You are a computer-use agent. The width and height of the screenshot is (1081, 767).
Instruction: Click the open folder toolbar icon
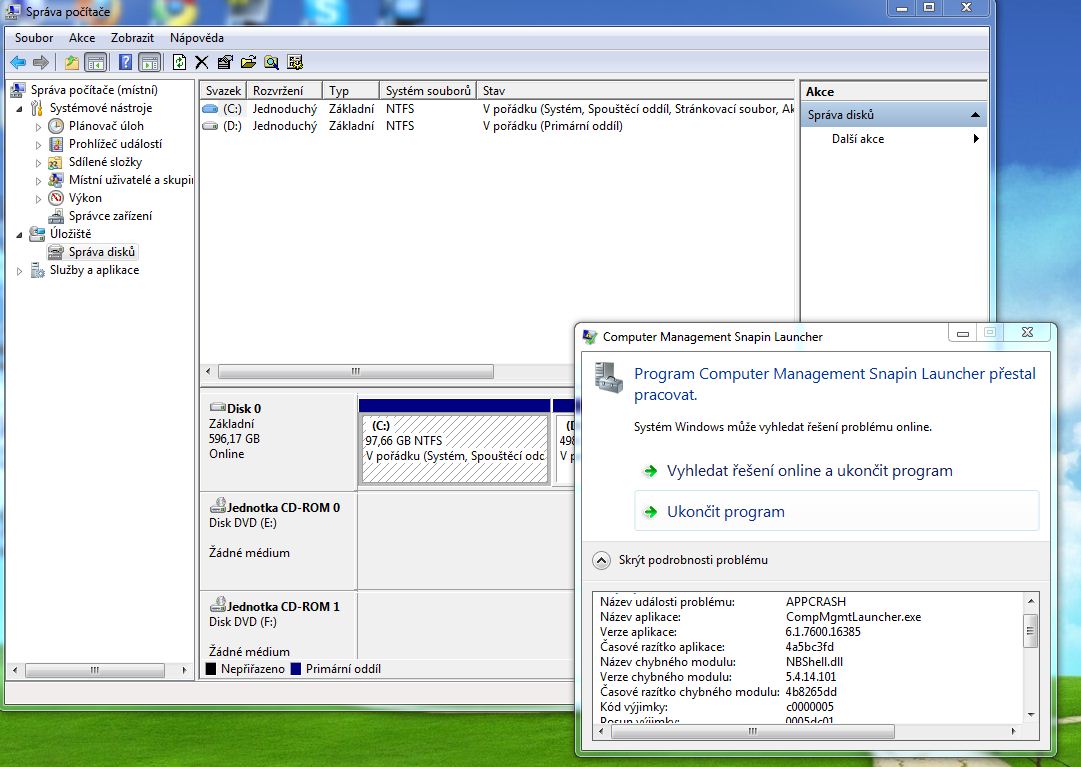coord(248,63)
